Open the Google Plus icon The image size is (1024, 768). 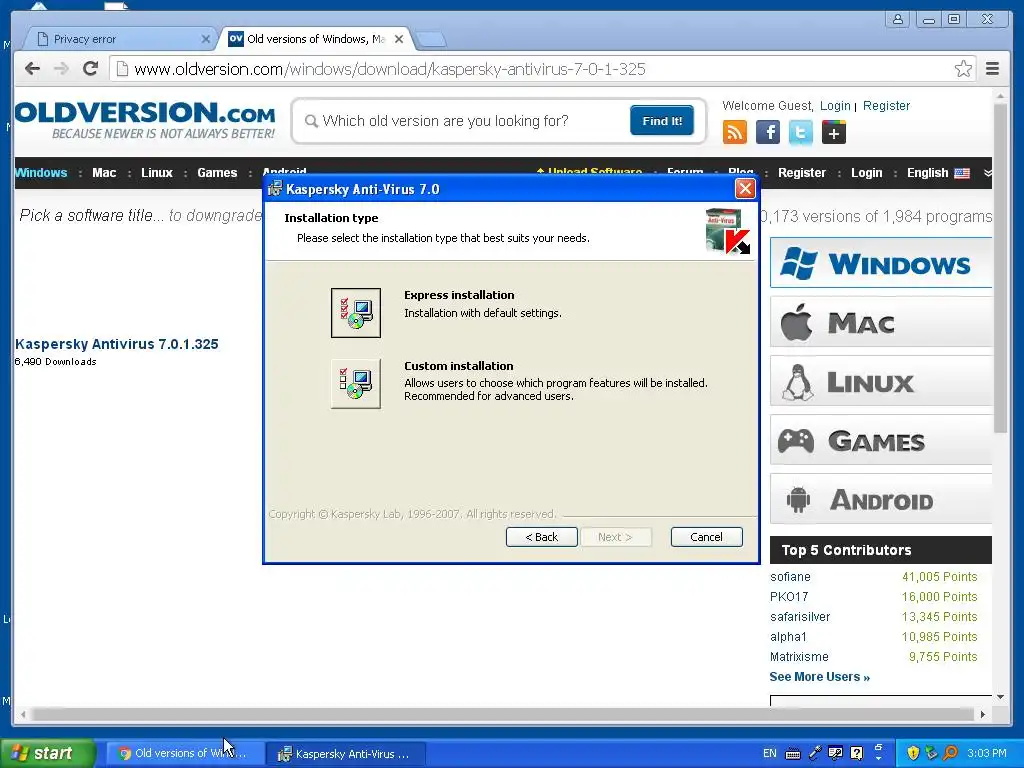834,133
